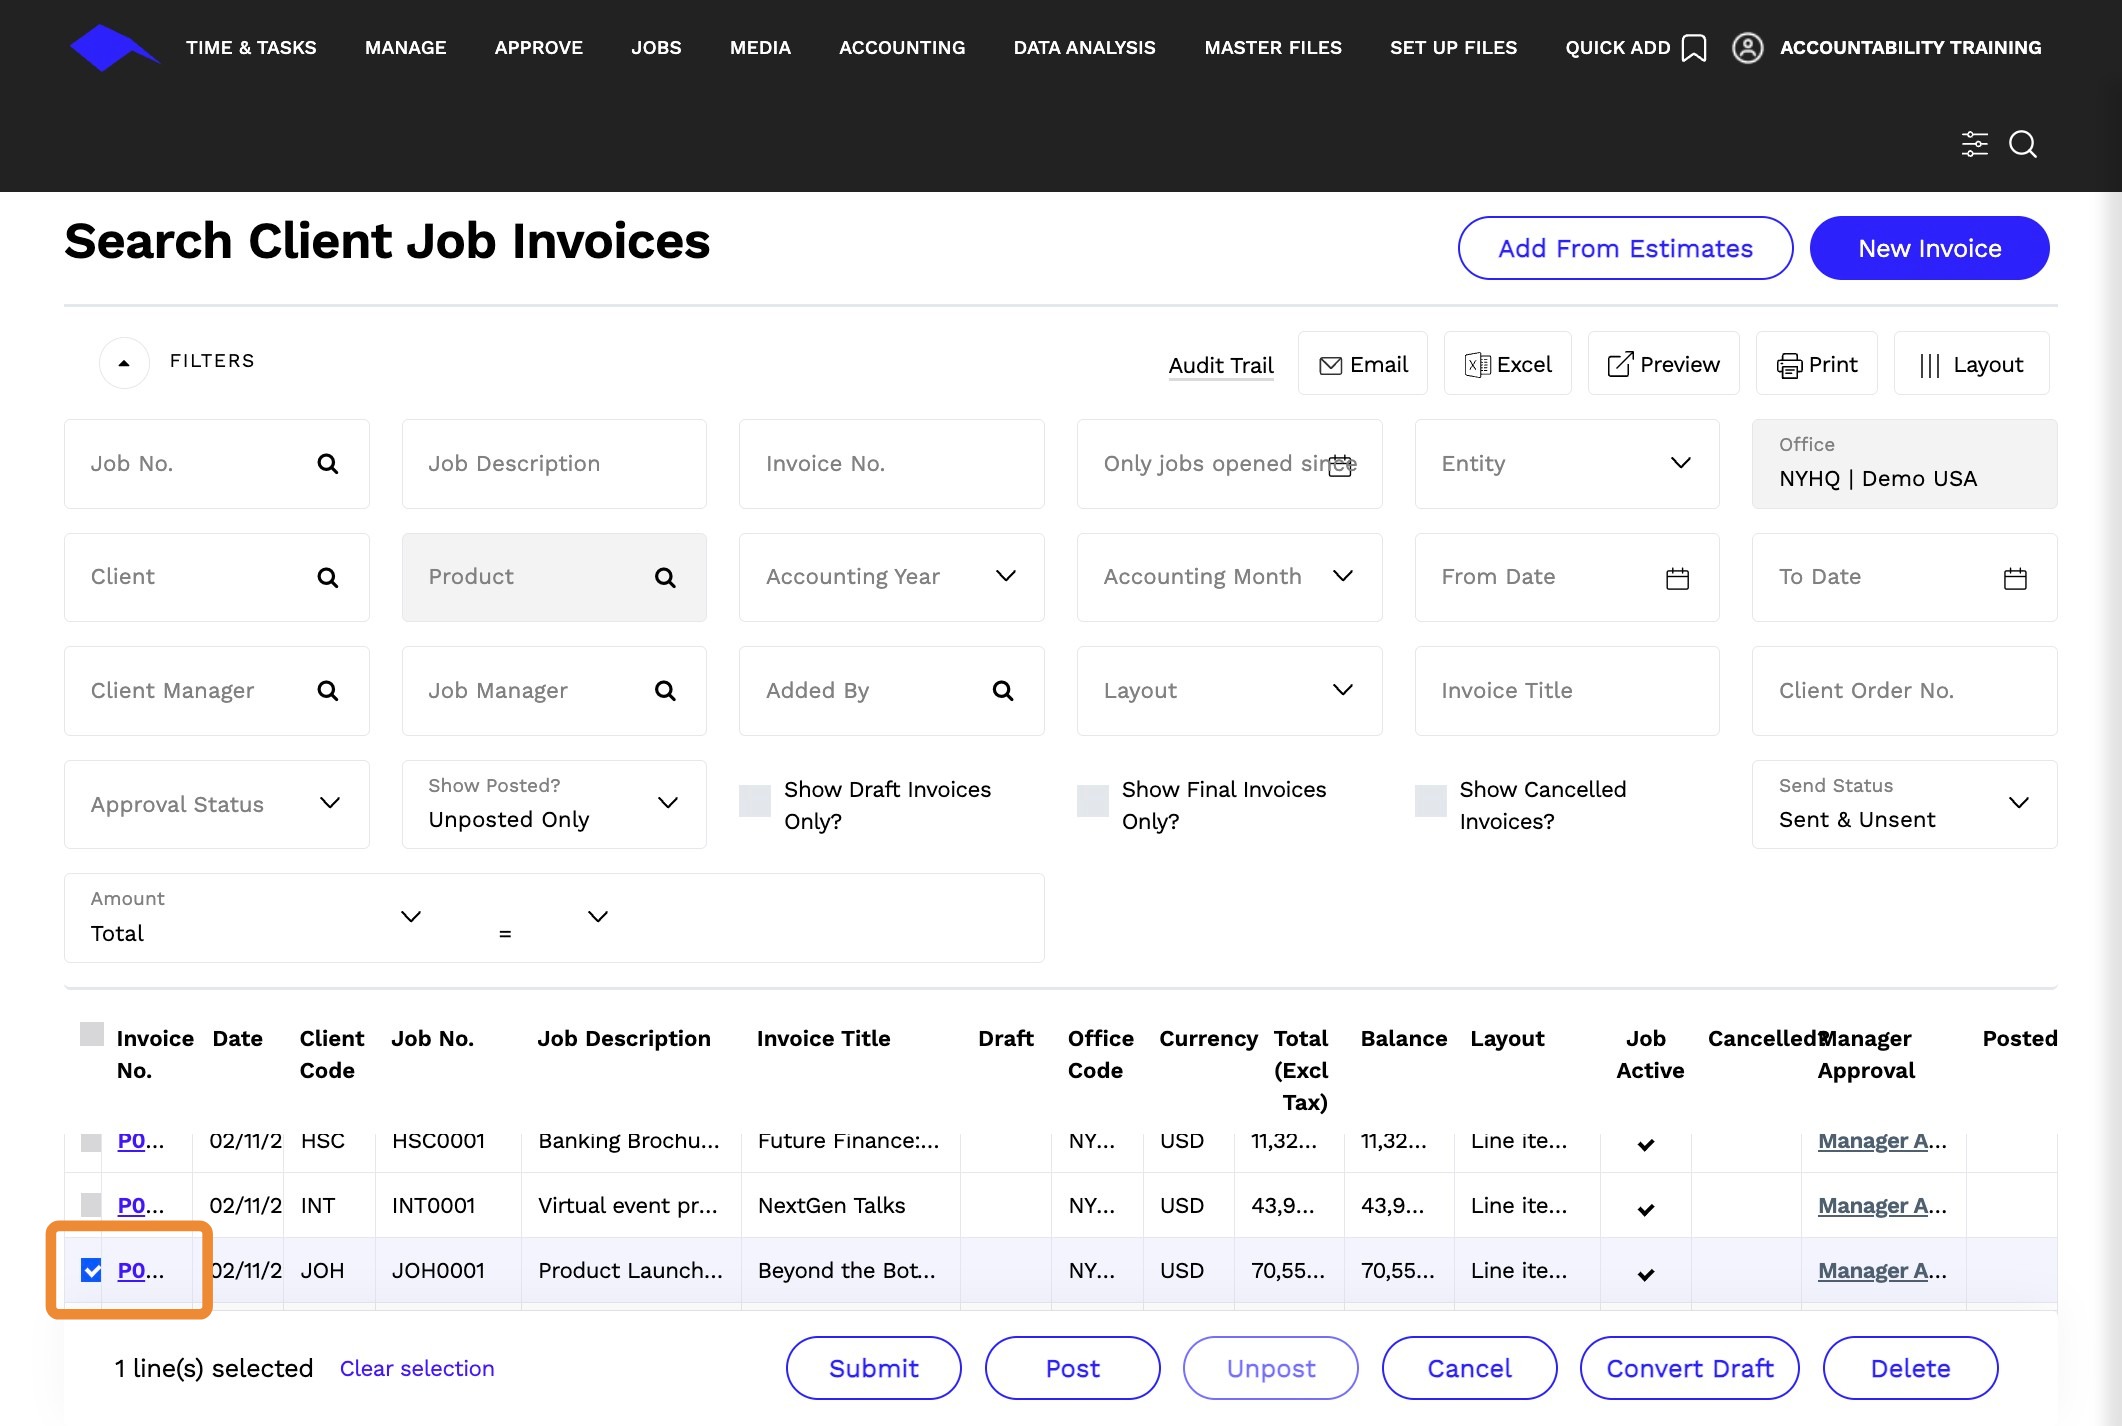
Task: Open the user profile avatar icon
Action: pos(1747,48)
